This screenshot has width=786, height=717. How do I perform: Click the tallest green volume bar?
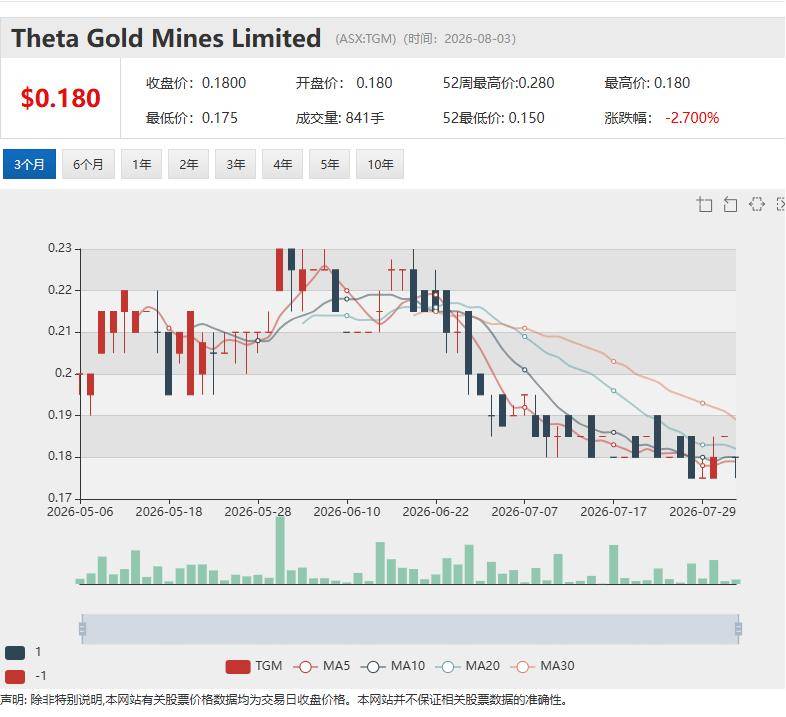coord(280,551)
